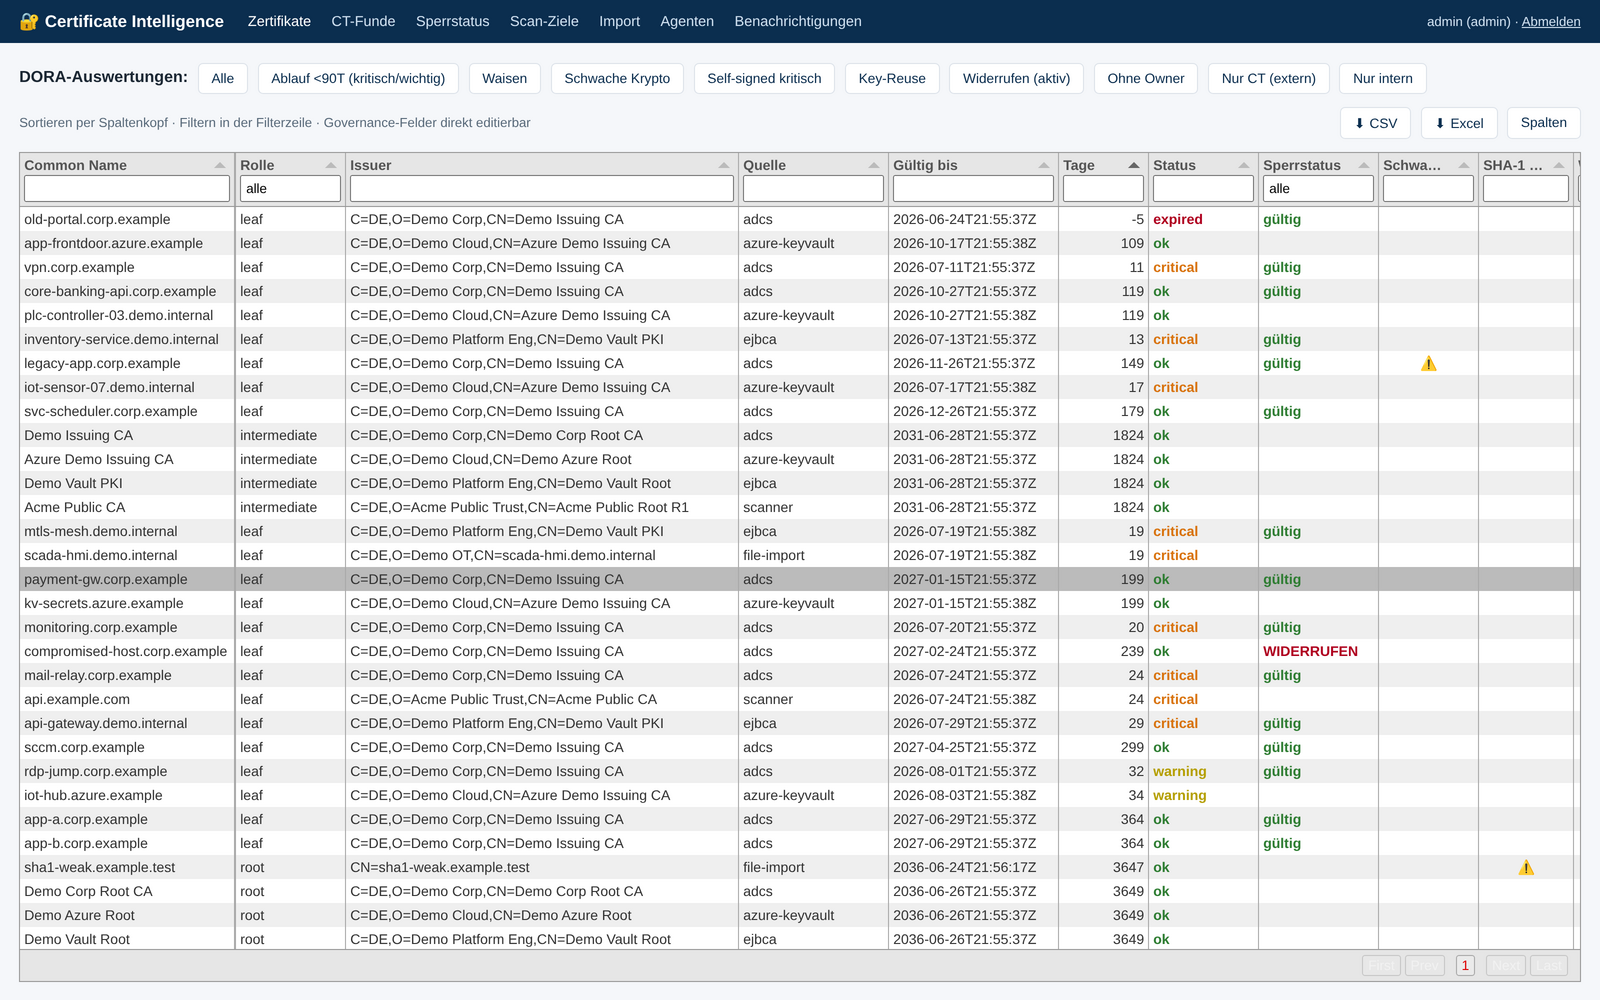Screen dimensions: 1600x1000
Task: Click the Gültig bis filter field
Action: [973, 189]
